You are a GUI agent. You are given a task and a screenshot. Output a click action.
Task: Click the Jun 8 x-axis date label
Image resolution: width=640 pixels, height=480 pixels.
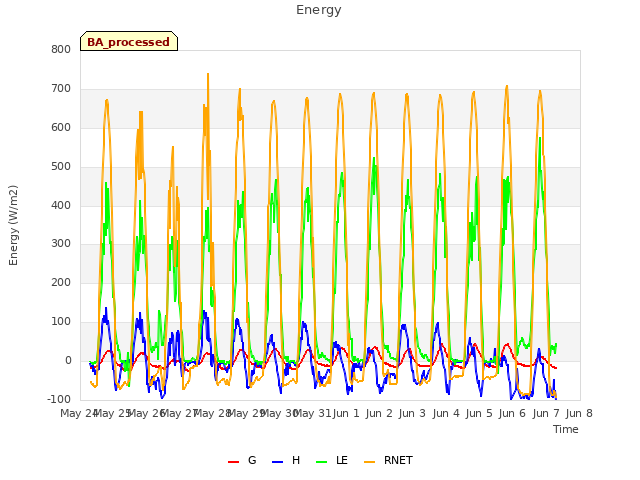point(579,413)
